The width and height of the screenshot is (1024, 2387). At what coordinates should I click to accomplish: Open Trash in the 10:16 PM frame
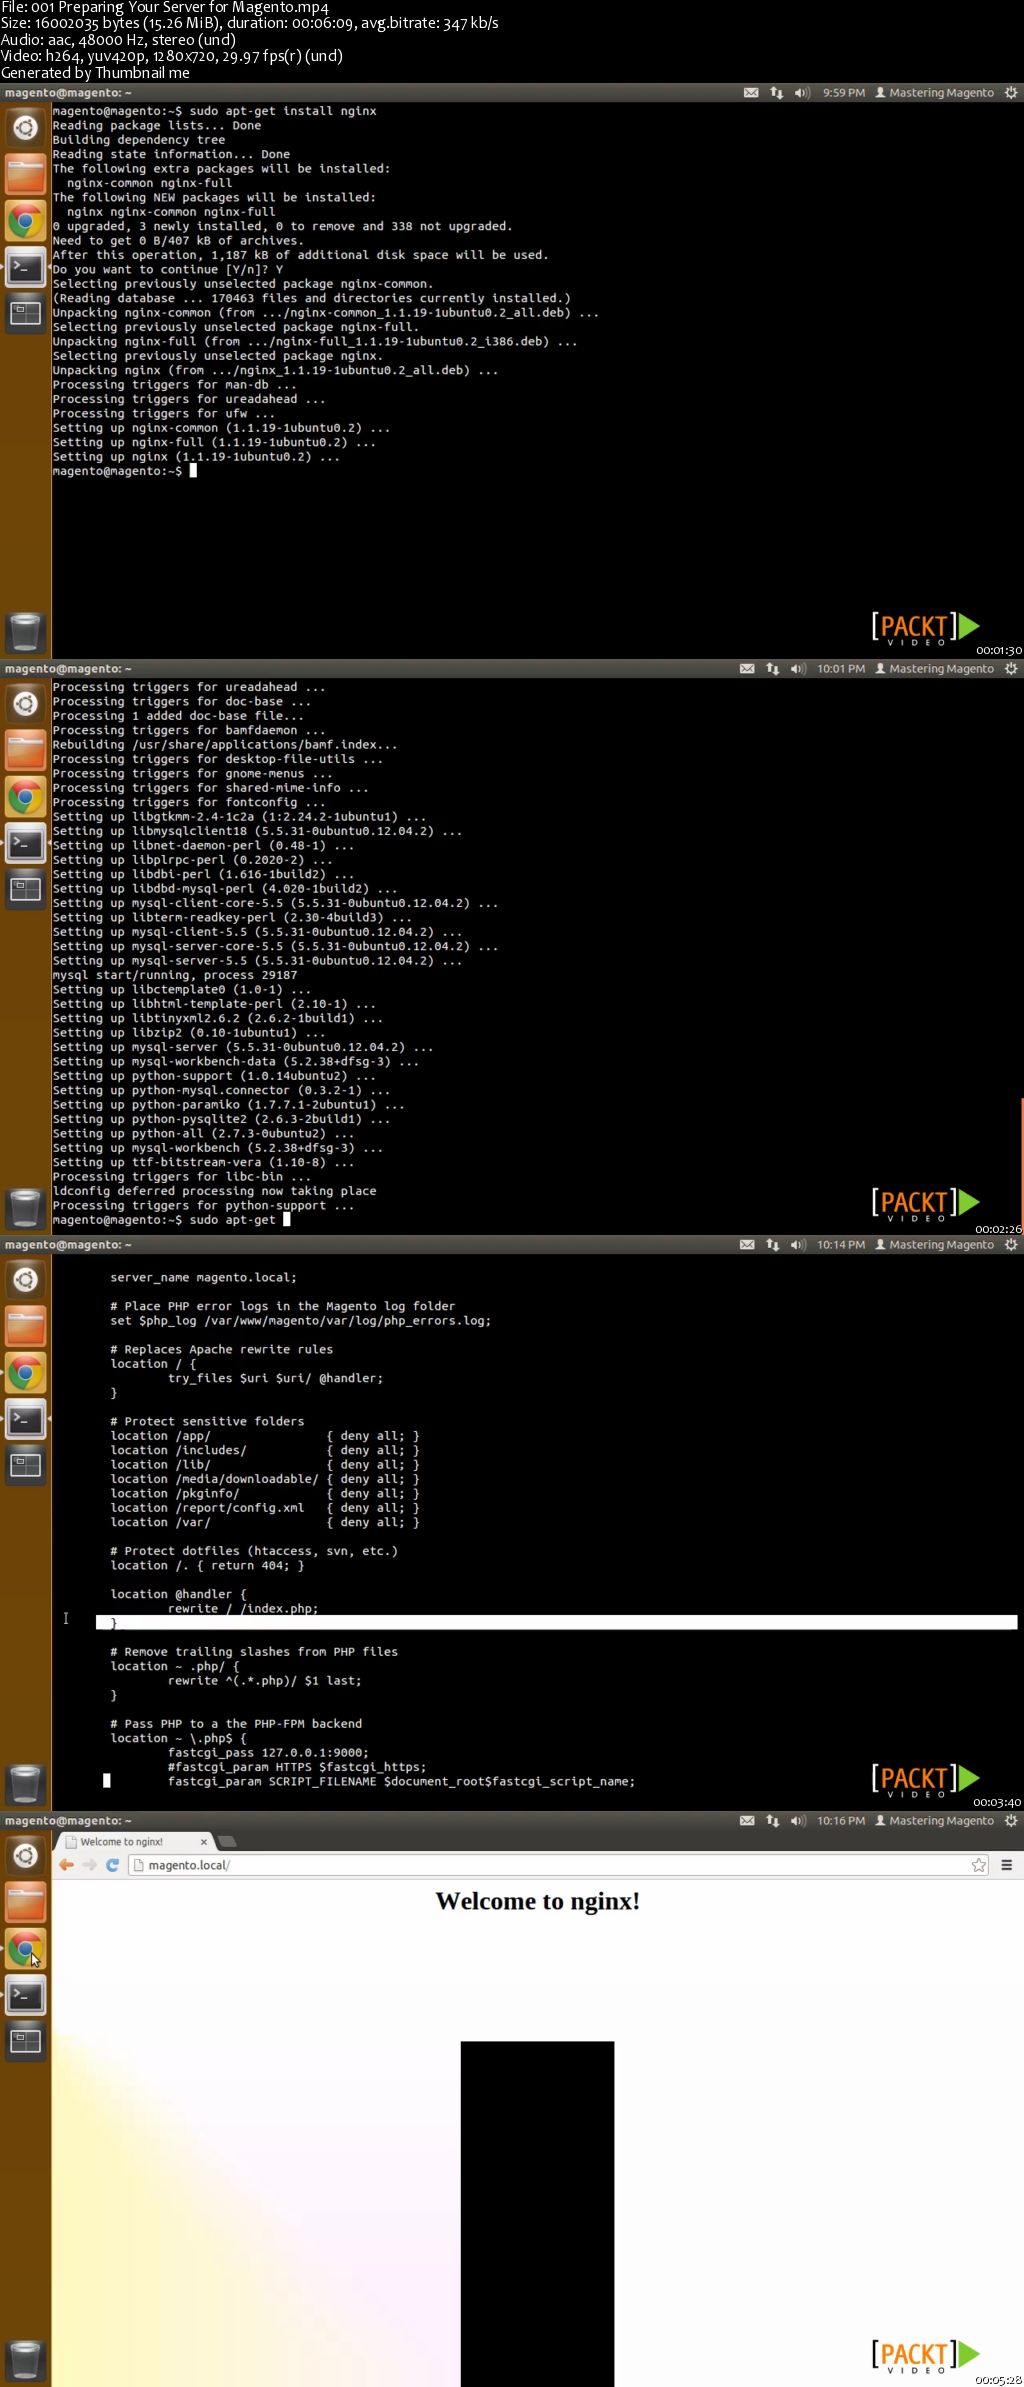point(25,2360)
